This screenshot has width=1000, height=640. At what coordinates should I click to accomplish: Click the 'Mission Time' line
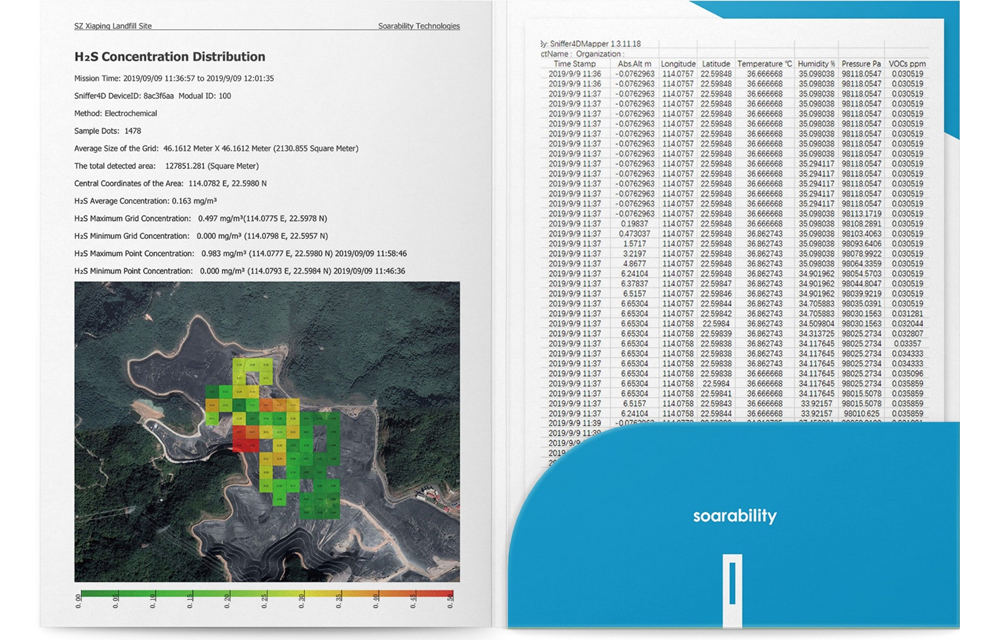tap(174, 78)
